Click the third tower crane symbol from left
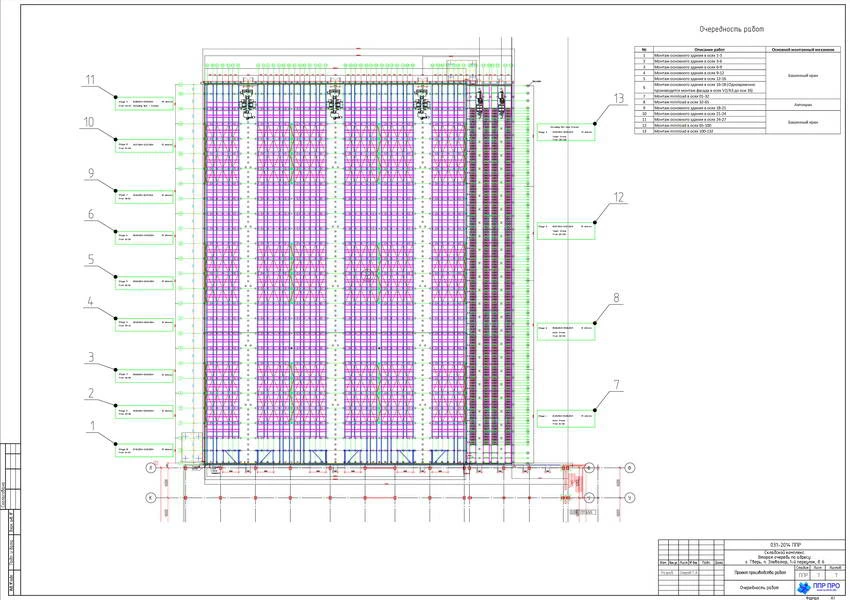Viewport: 850px width, 600px height. coord(421,101)
